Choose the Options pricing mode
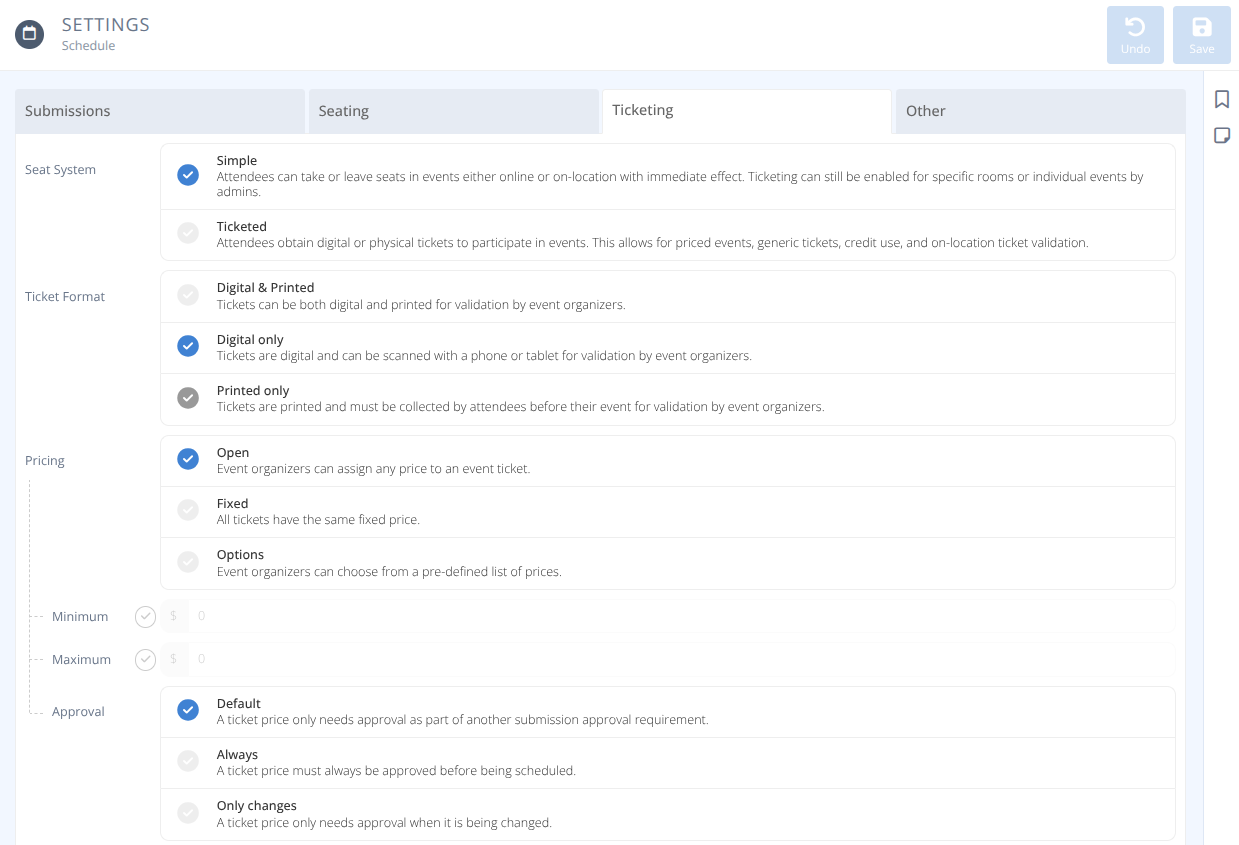 coord(188,561)
